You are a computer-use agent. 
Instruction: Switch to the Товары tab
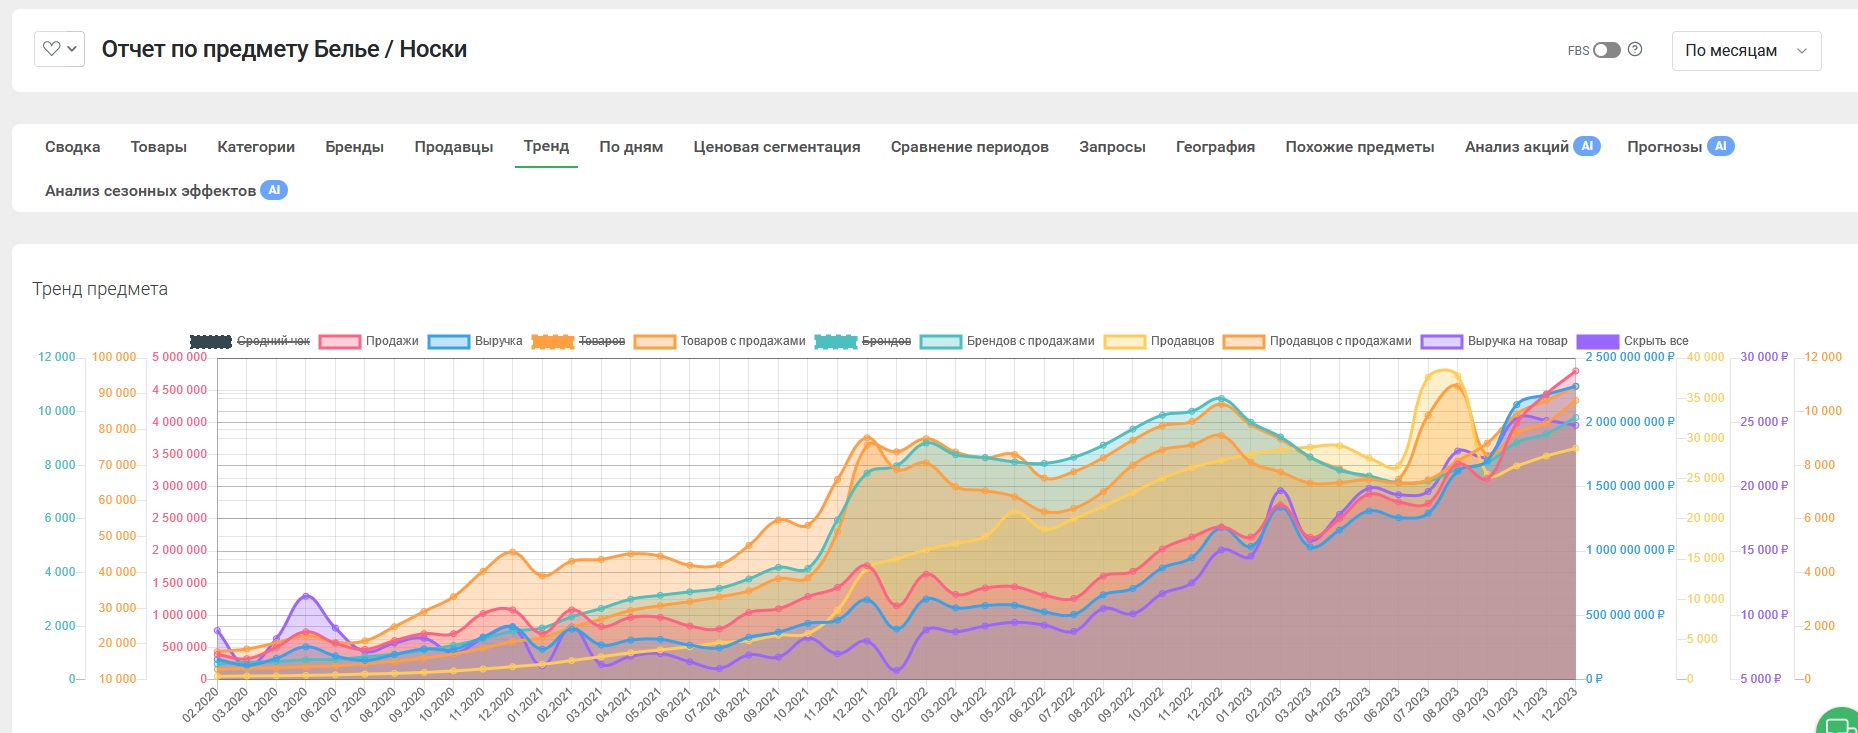click(159, 147)
